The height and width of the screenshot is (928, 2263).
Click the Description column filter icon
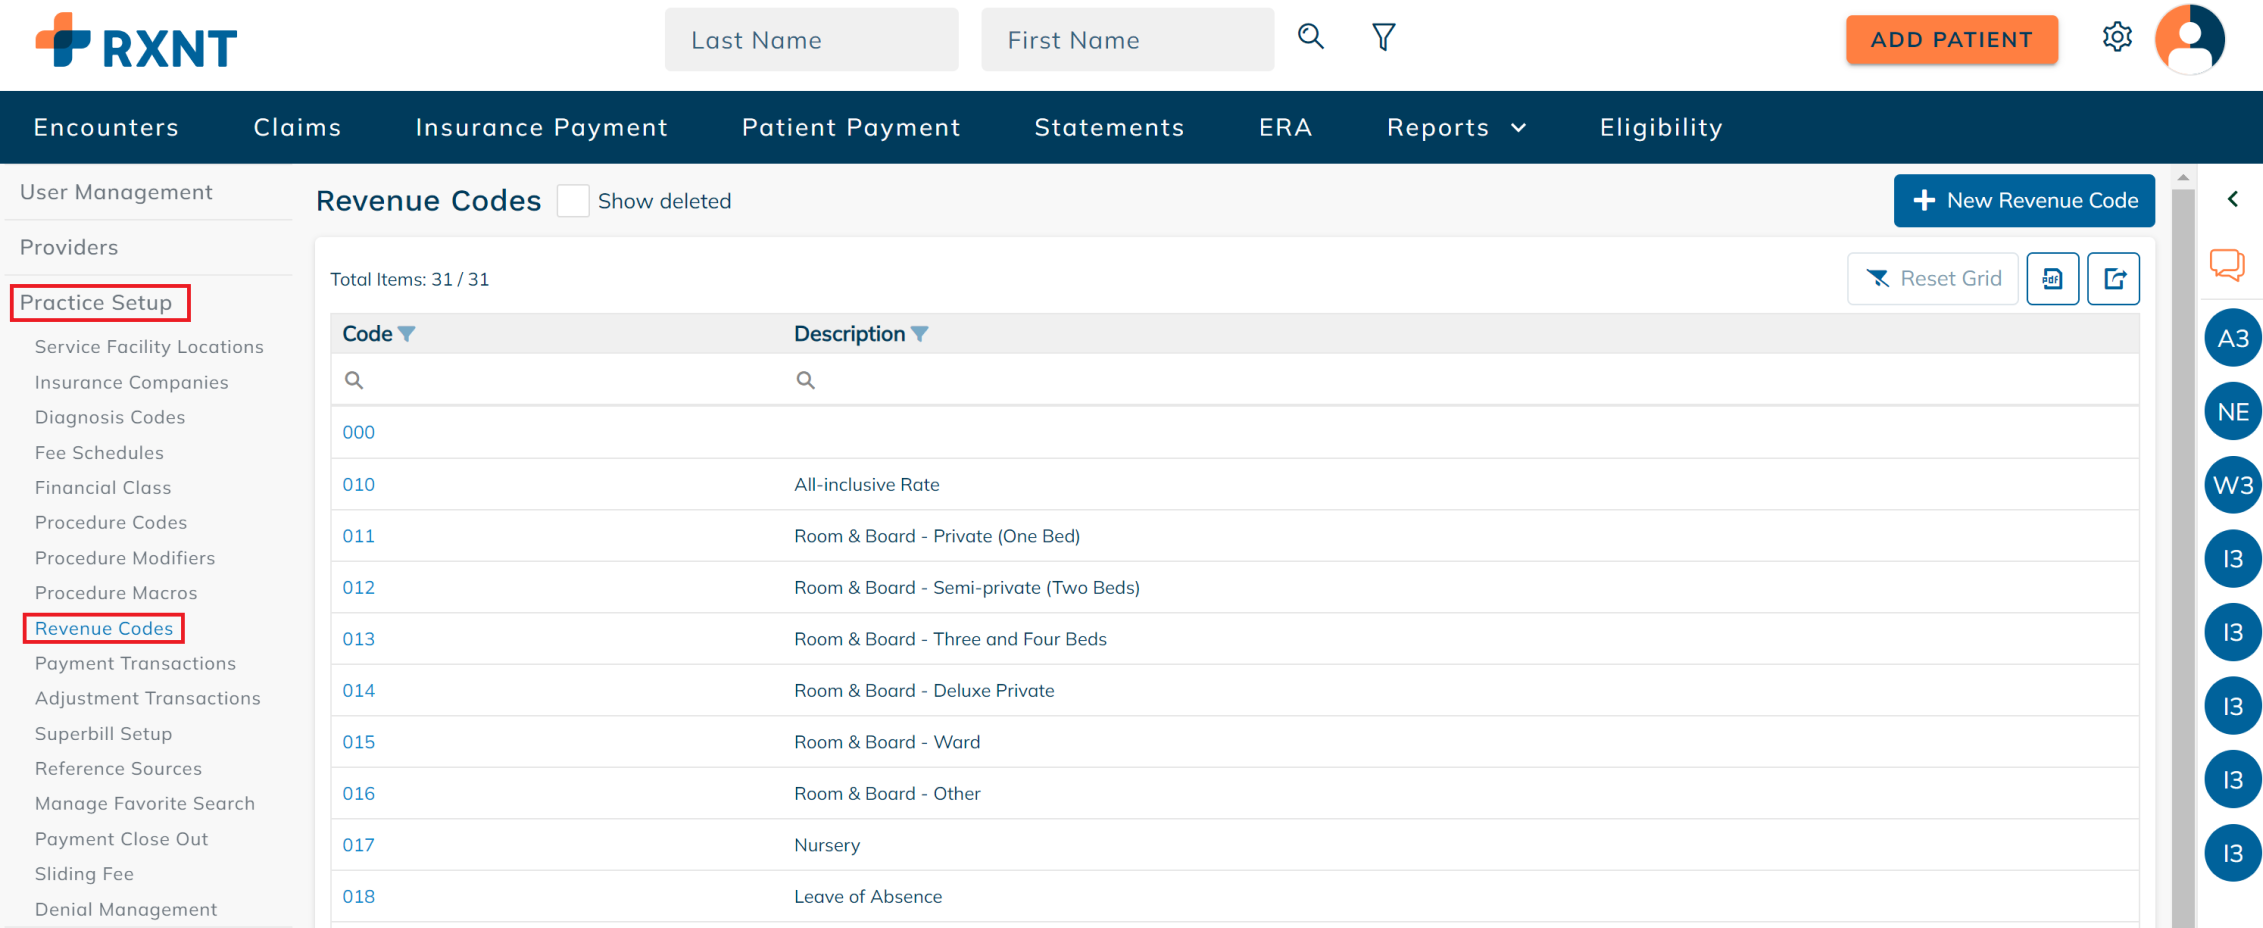920,334
